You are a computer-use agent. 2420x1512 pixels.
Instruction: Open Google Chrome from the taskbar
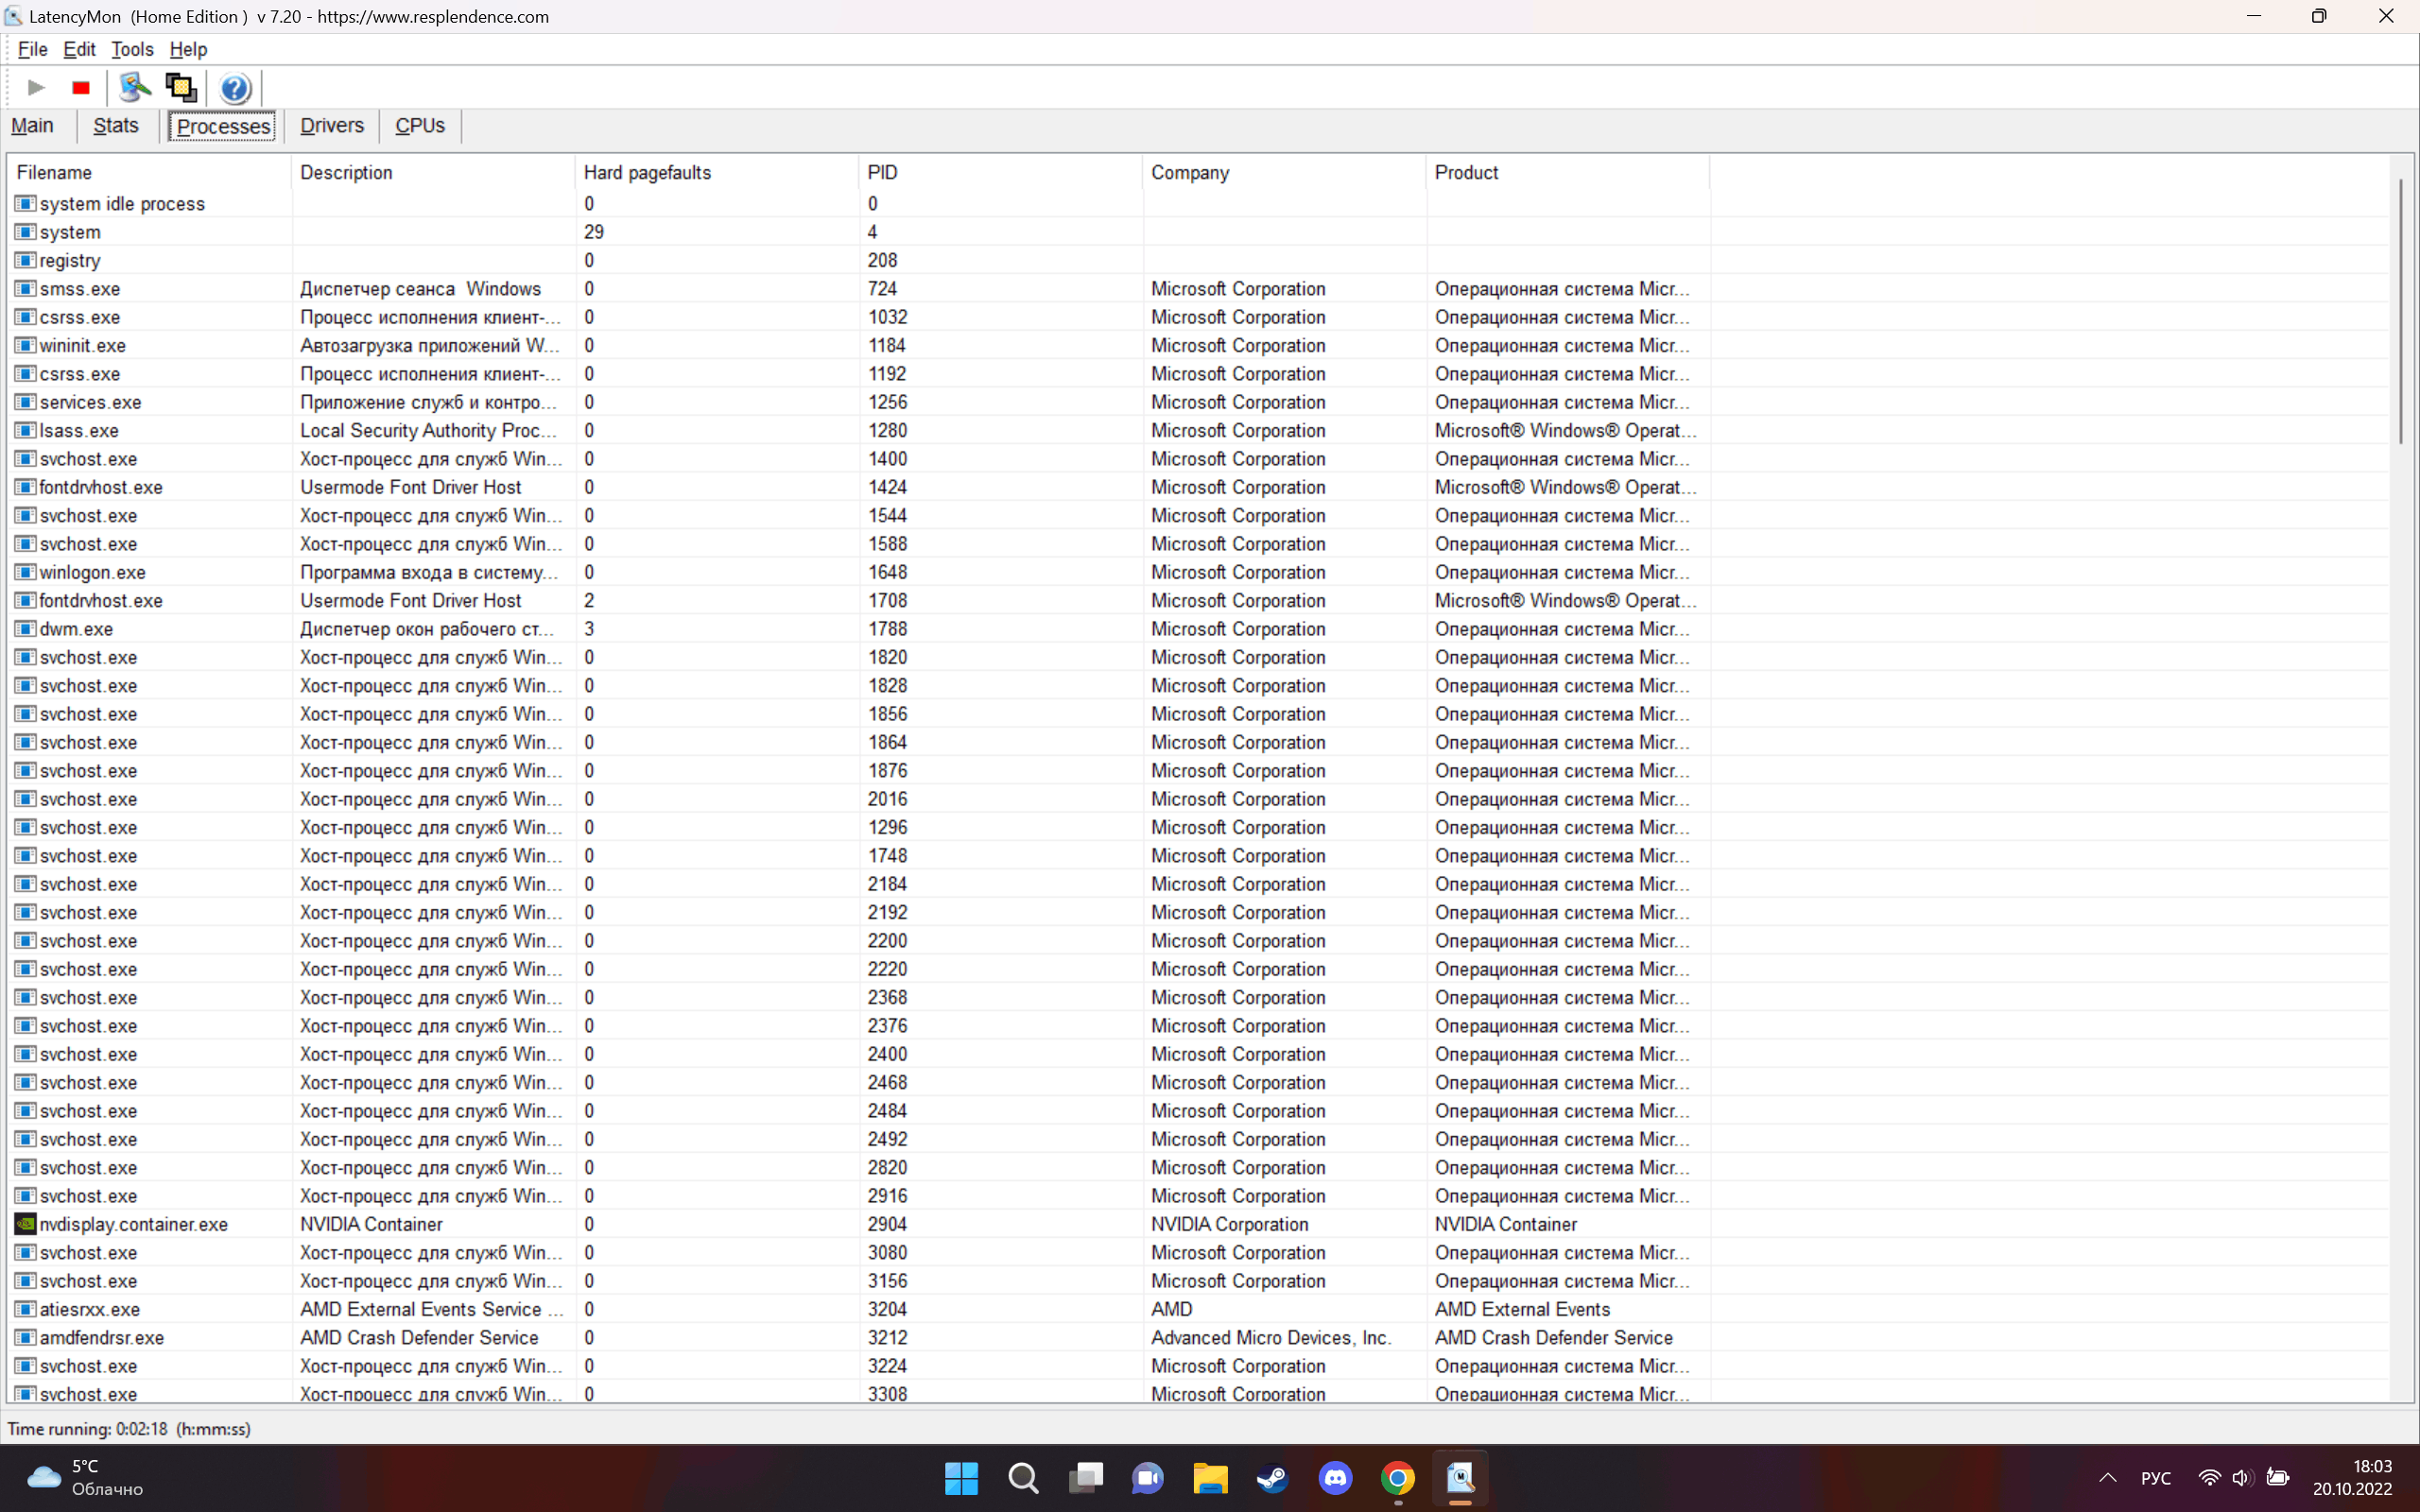pos(1398,1478)
